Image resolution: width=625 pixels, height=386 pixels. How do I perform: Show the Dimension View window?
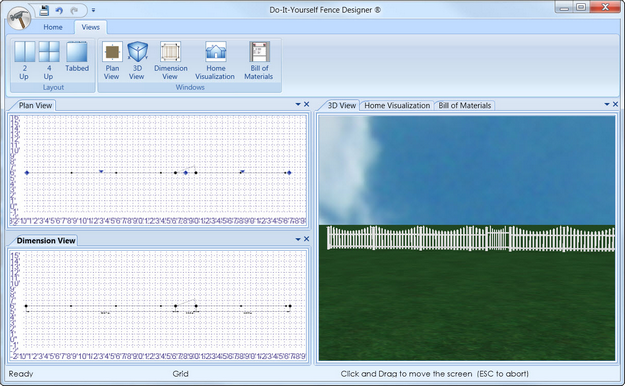click(171, 61)
